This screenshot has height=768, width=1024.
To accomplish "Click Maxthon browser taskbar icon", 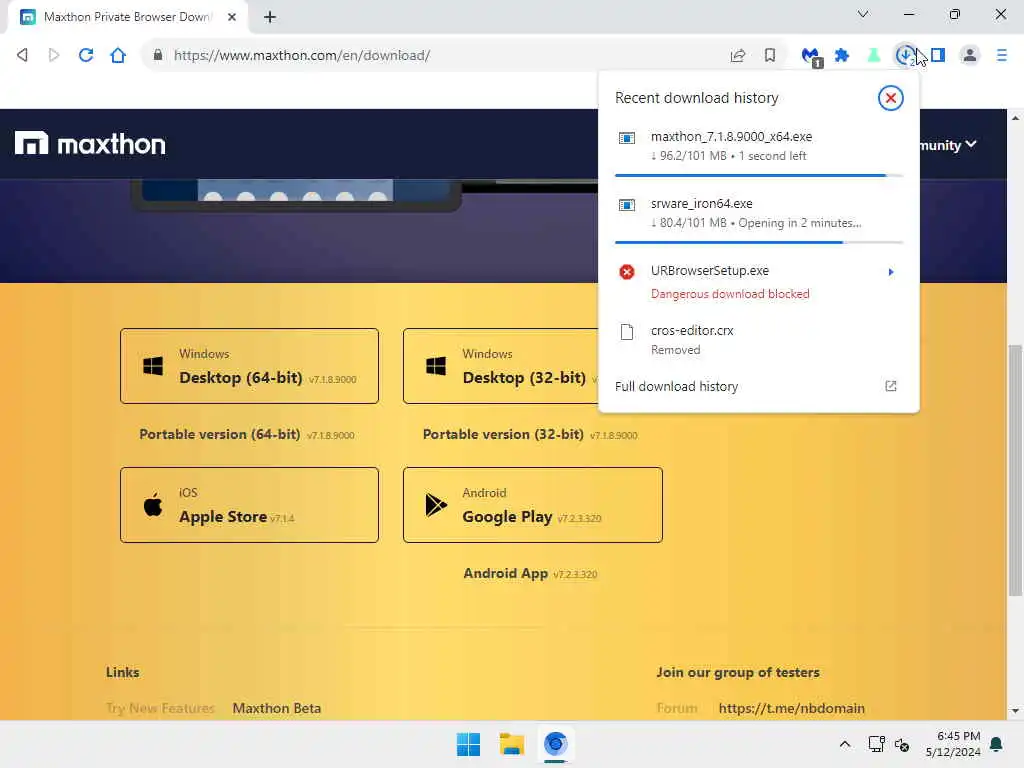I will 556,744.
